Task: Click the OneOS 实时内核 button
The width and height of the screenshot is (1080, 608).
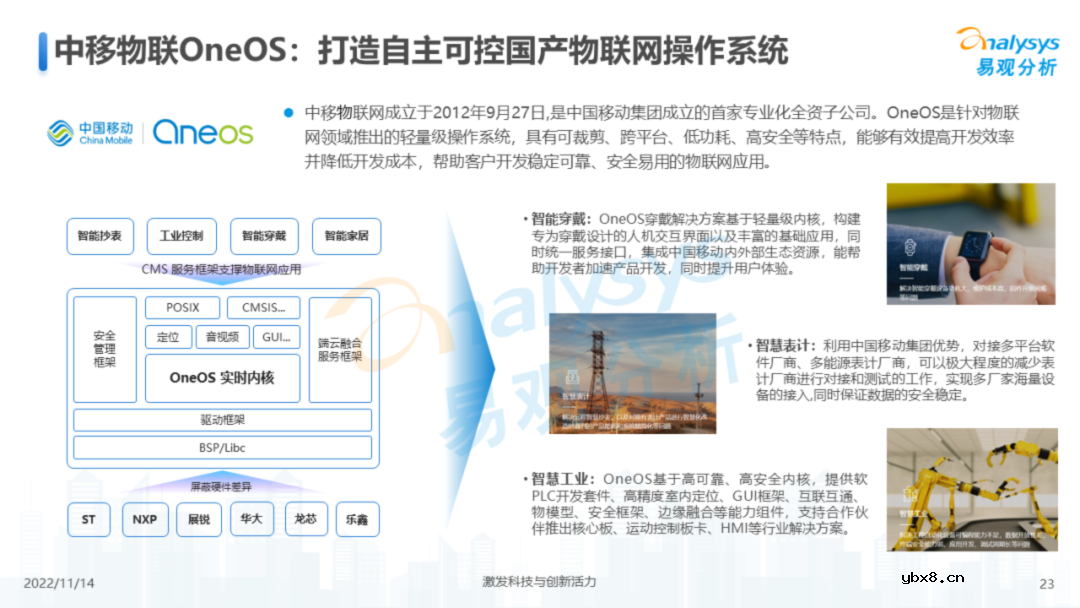Action: (222, 379)
